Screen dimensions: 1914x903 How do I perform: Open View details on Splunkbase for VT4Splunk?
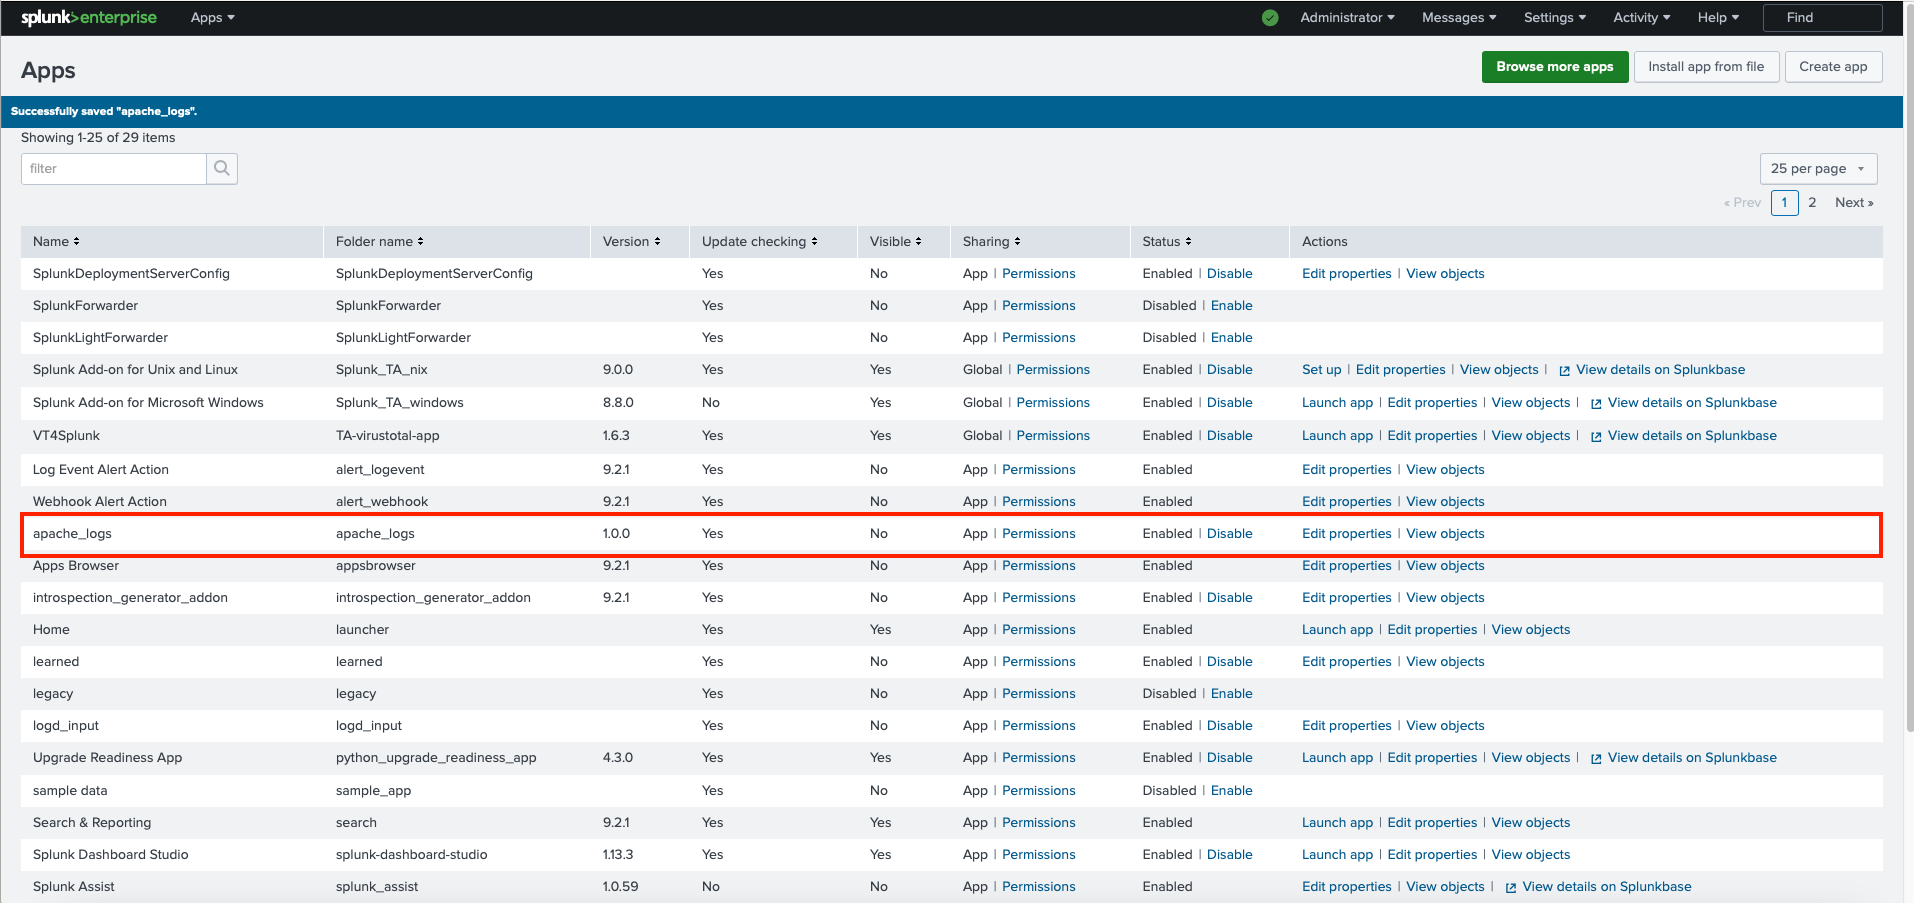(1692, 435)
